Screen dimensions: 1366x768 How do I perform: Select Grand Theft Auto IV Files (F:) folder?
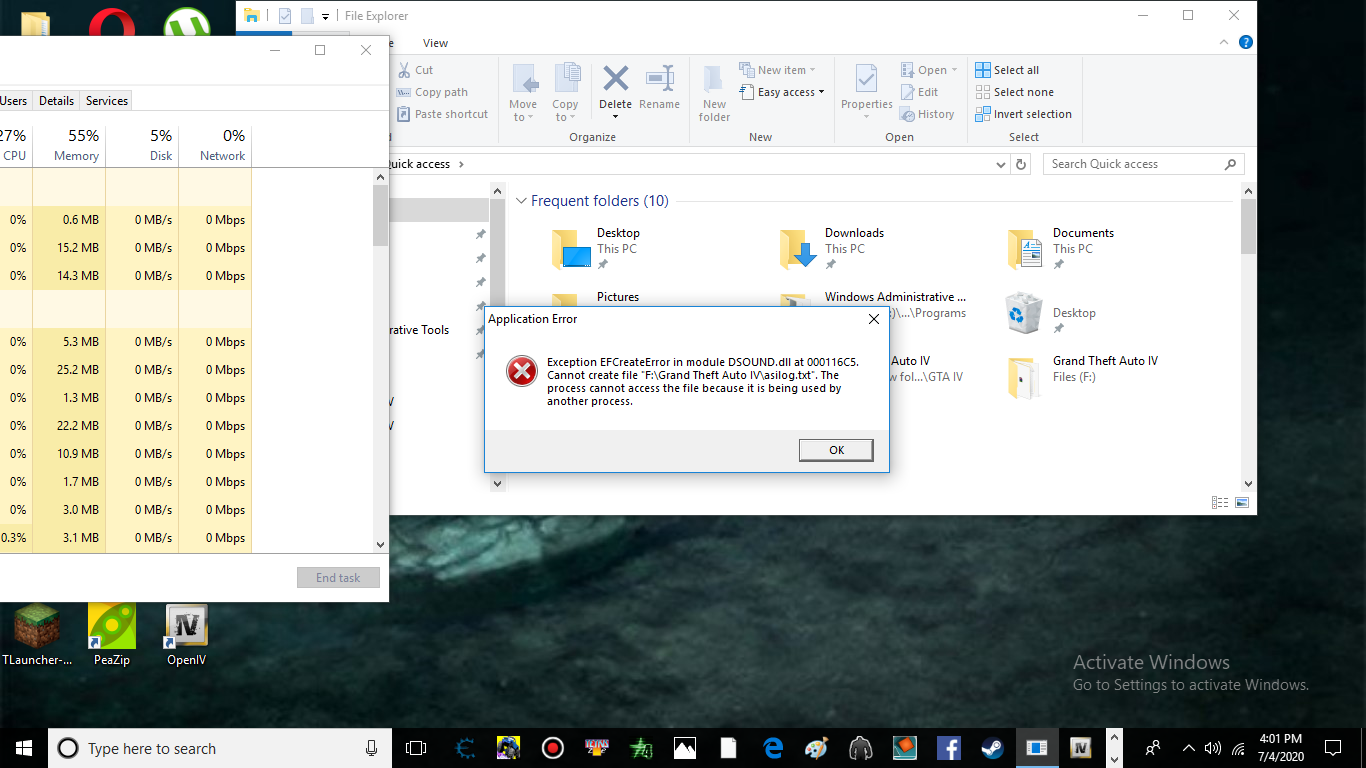click(x=1083, y=376)
